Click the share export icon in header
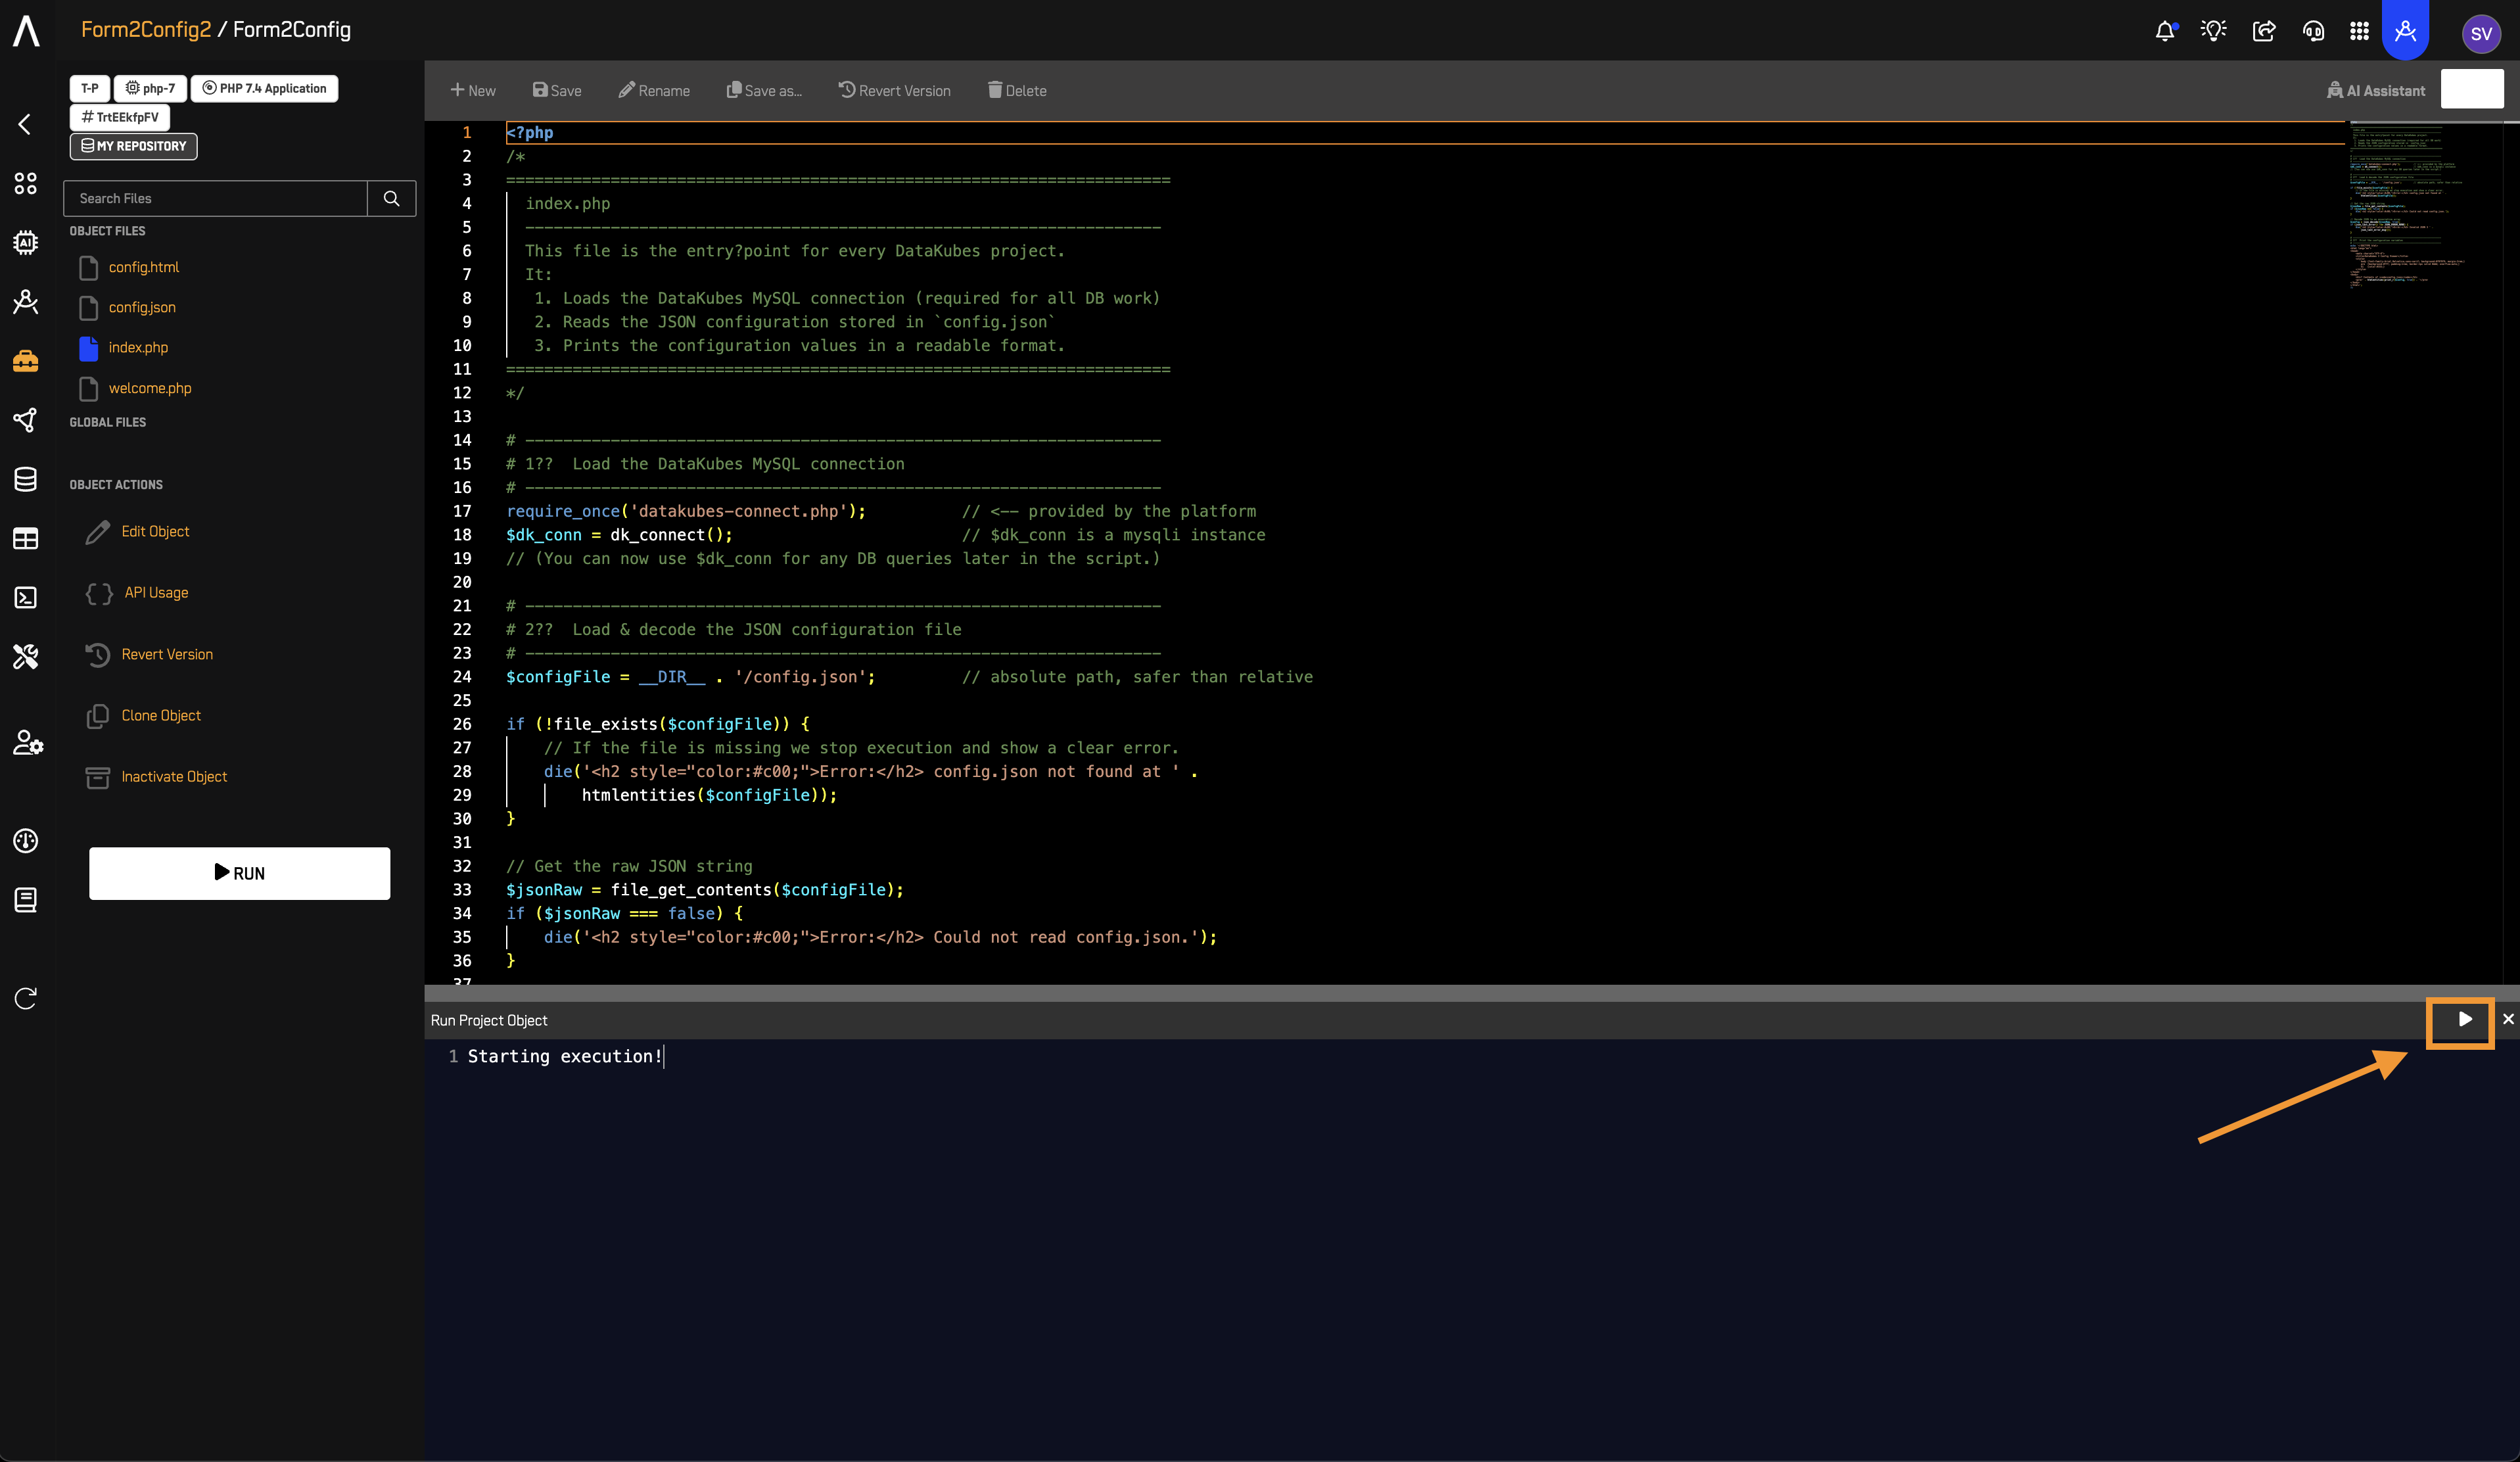The height and width of the screenshot is (1462, 2520). (x=2264, y=31)
